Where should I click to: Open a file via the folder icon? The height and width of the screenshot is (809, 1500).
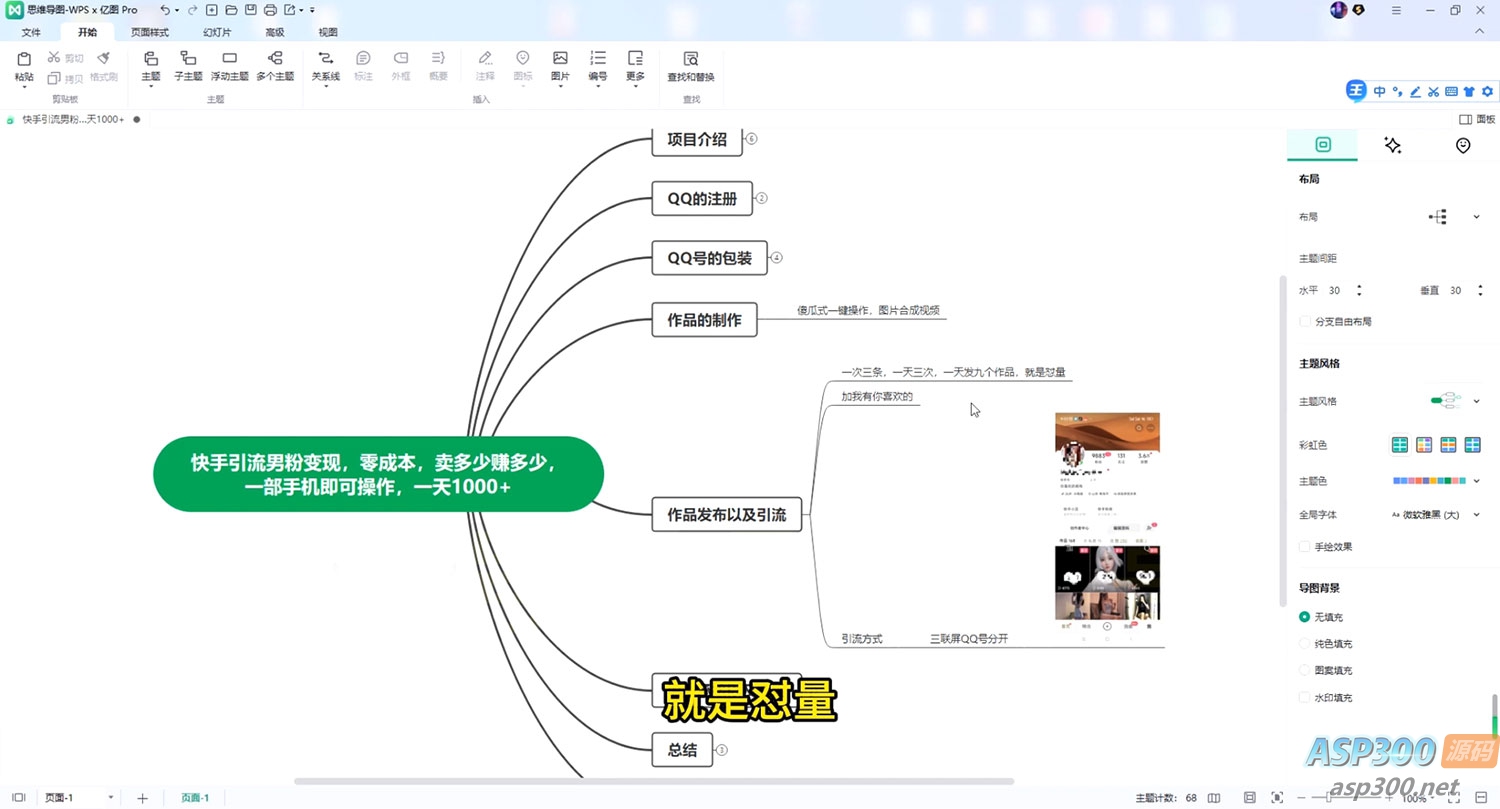click(231, 10)
